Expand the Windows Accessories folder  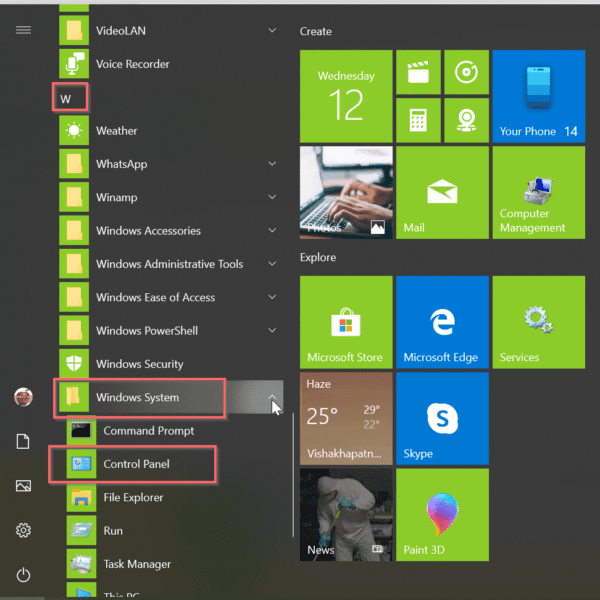tap(273, 231)
